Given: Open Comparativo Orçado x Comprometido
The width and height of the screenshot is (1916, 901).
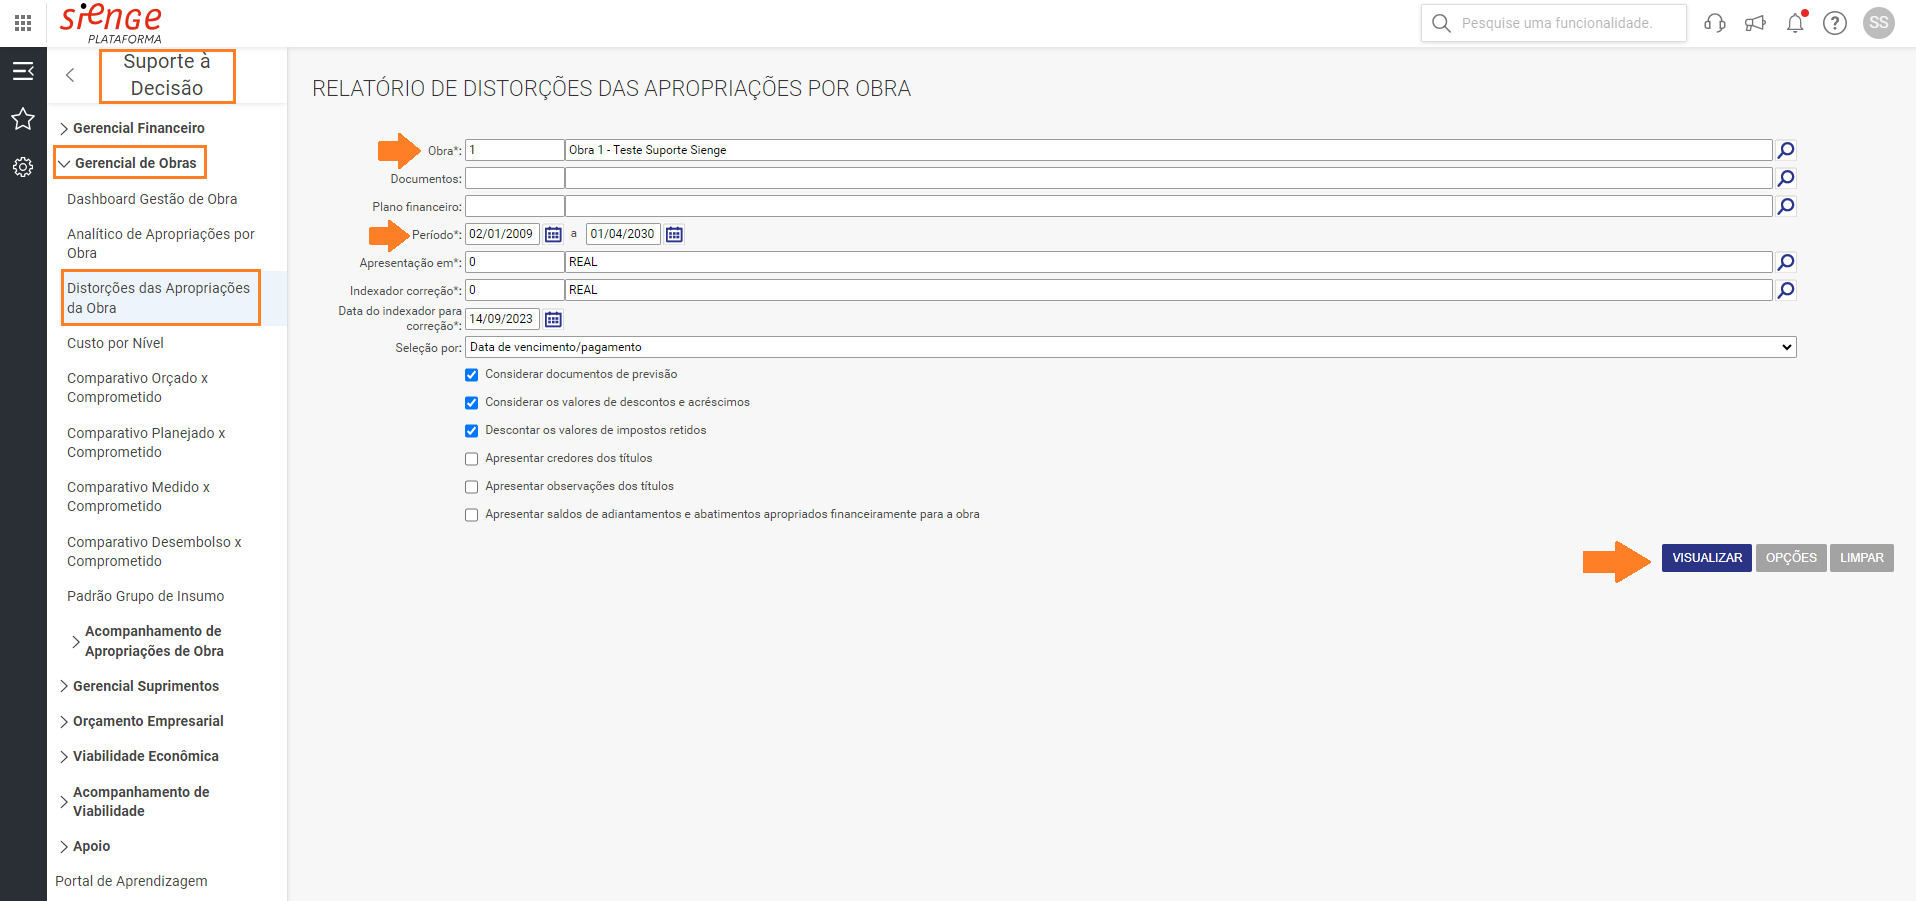Looking at the screenshot, I should click(x=137, y=388).
